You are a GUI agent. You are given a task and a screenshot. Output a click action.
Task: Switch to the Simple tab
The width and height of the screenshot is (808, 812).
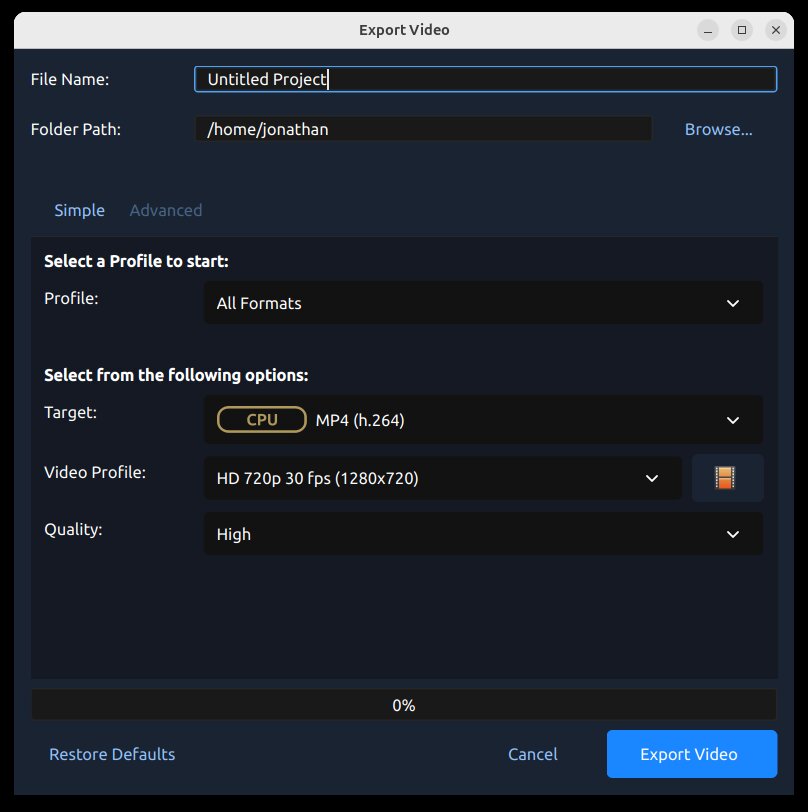[79, 210]
